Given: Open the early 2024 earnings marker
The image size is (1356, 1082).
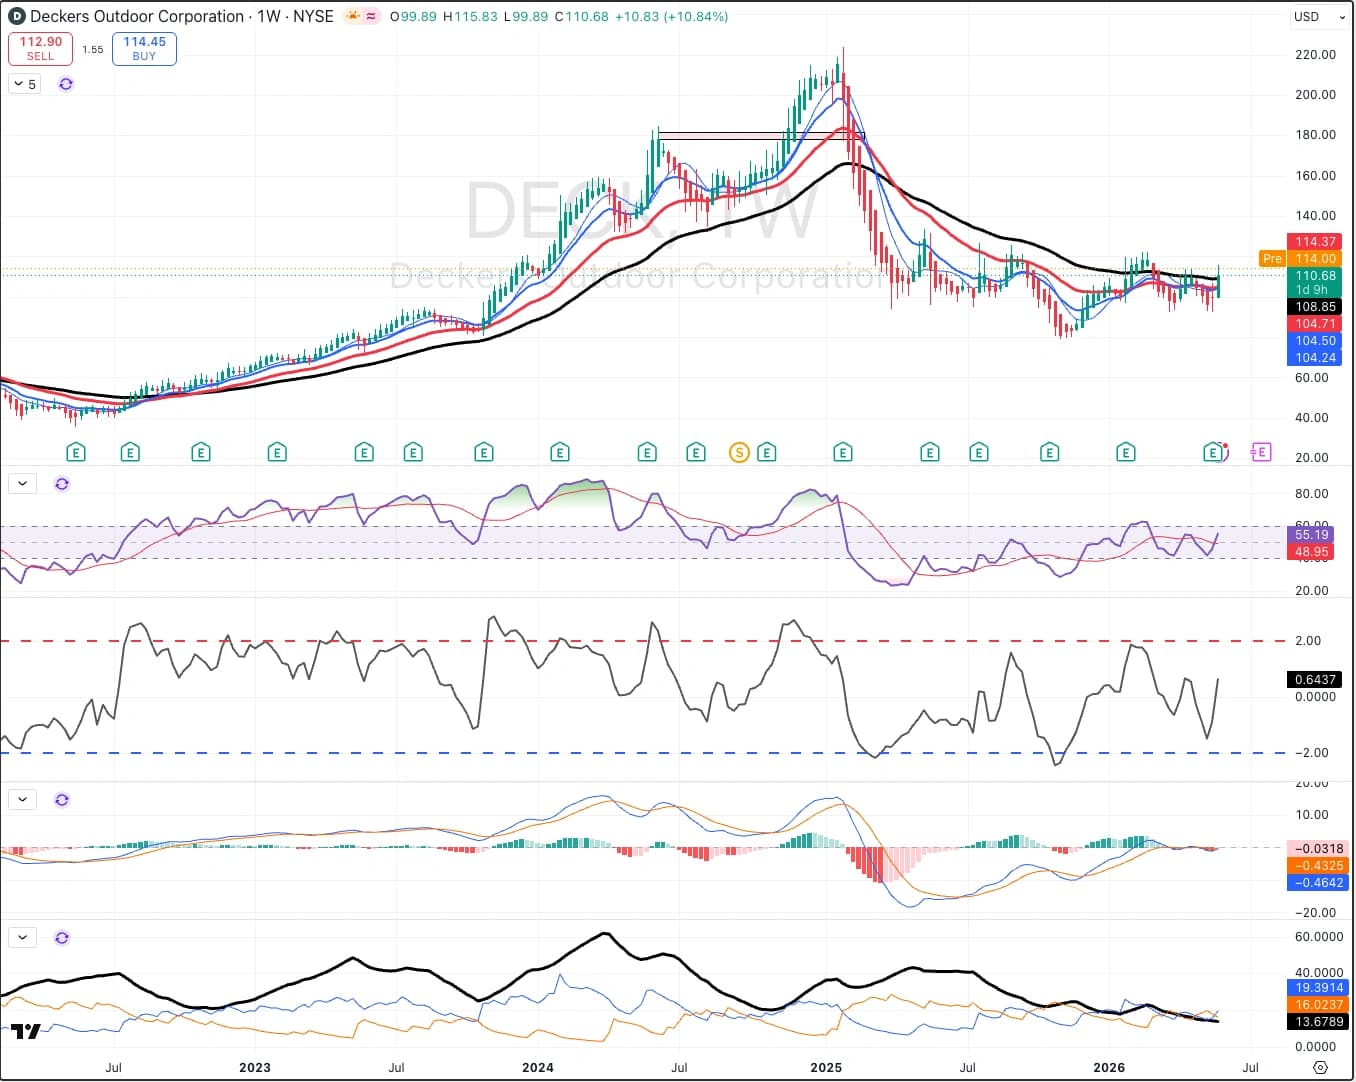Looking at the screenshot, I should coord(560,453).
